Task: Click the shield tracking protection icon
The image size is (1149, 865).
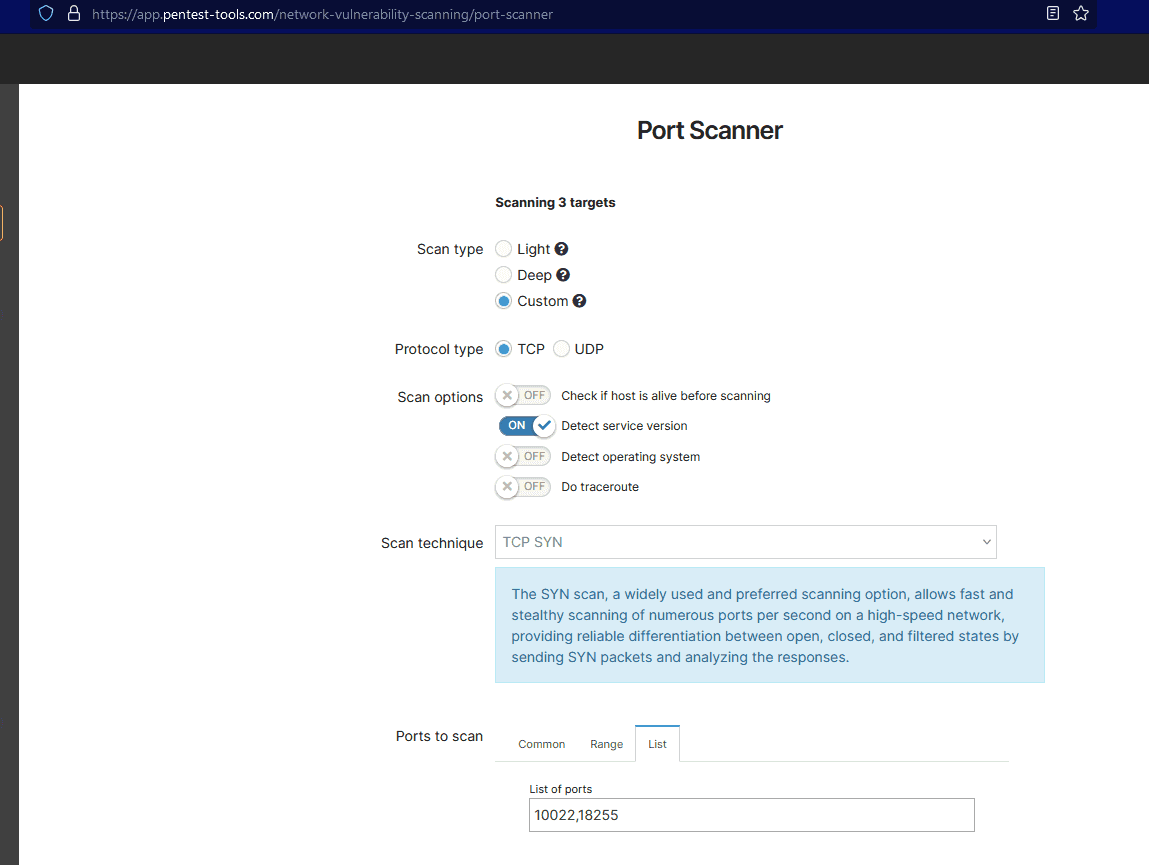Action: click(46, 14)
